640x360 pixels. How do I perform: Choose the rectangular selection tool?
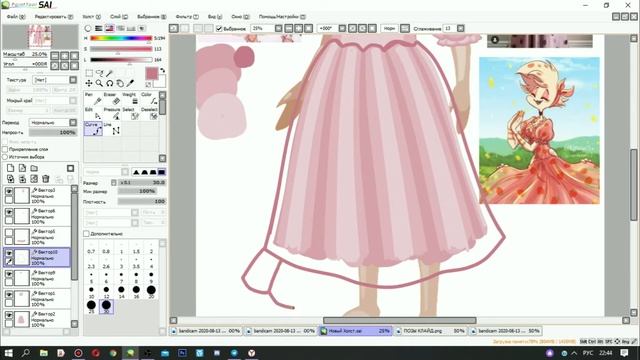point(89,73)
